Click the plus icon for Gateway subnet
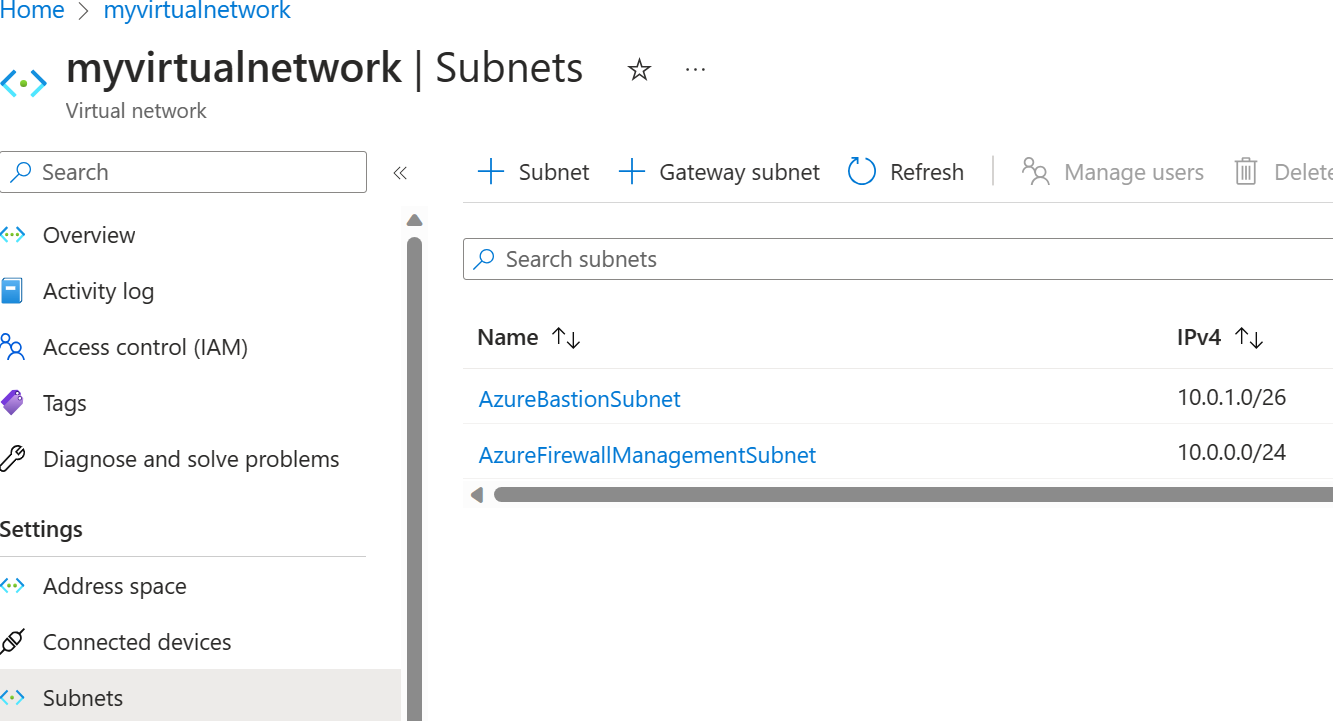1333x721 pixels. click(632, 172)
